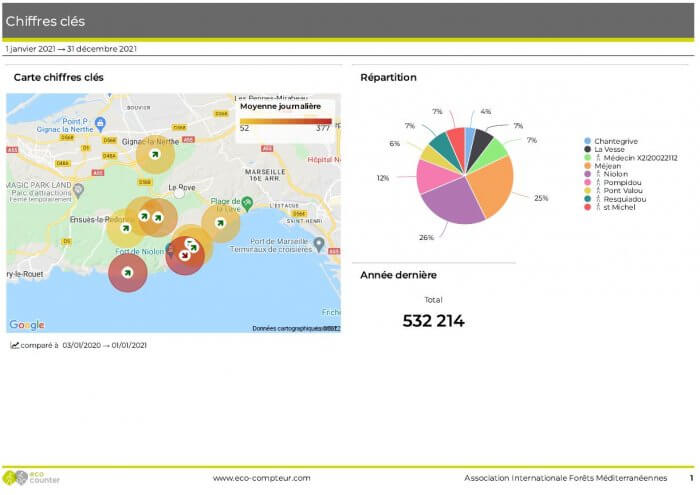
Task: Click yellow counter marker over Ensuès-la-Redonne label
Action: click(126, 228)
